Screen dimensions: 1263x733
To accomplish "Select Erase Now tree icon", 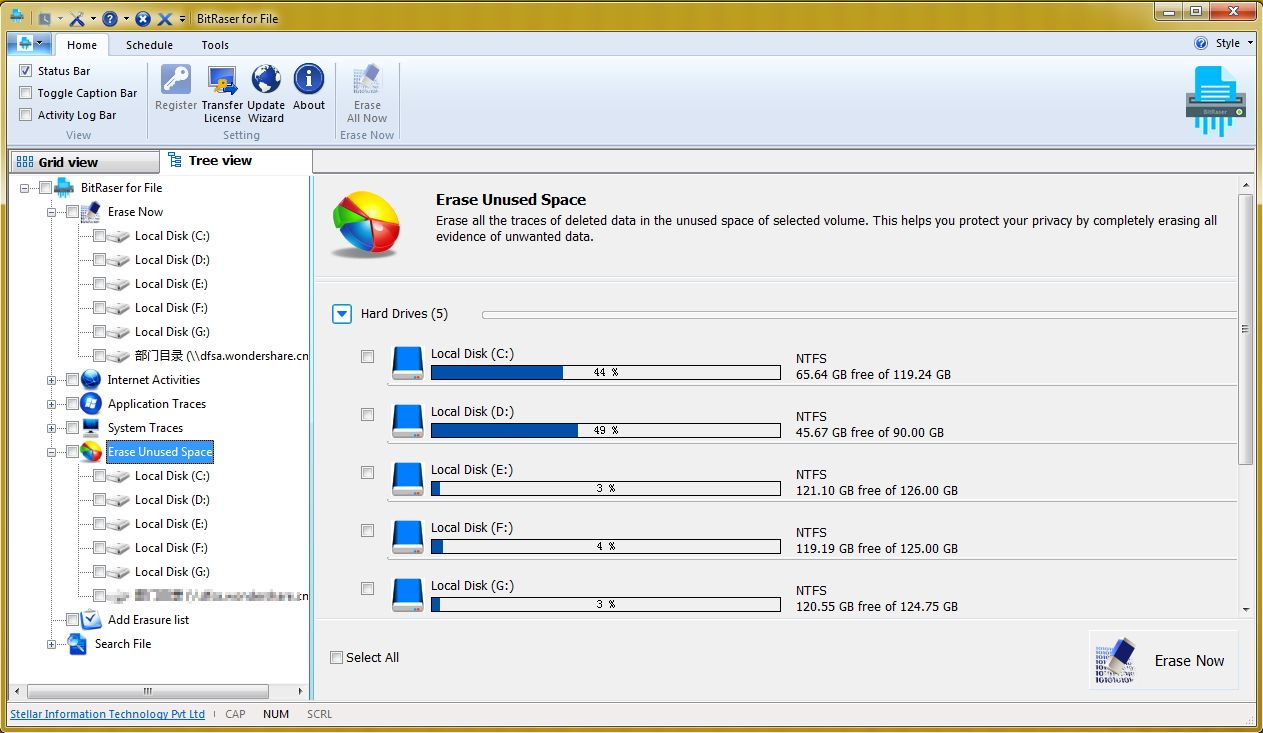I will click(91, 212).
